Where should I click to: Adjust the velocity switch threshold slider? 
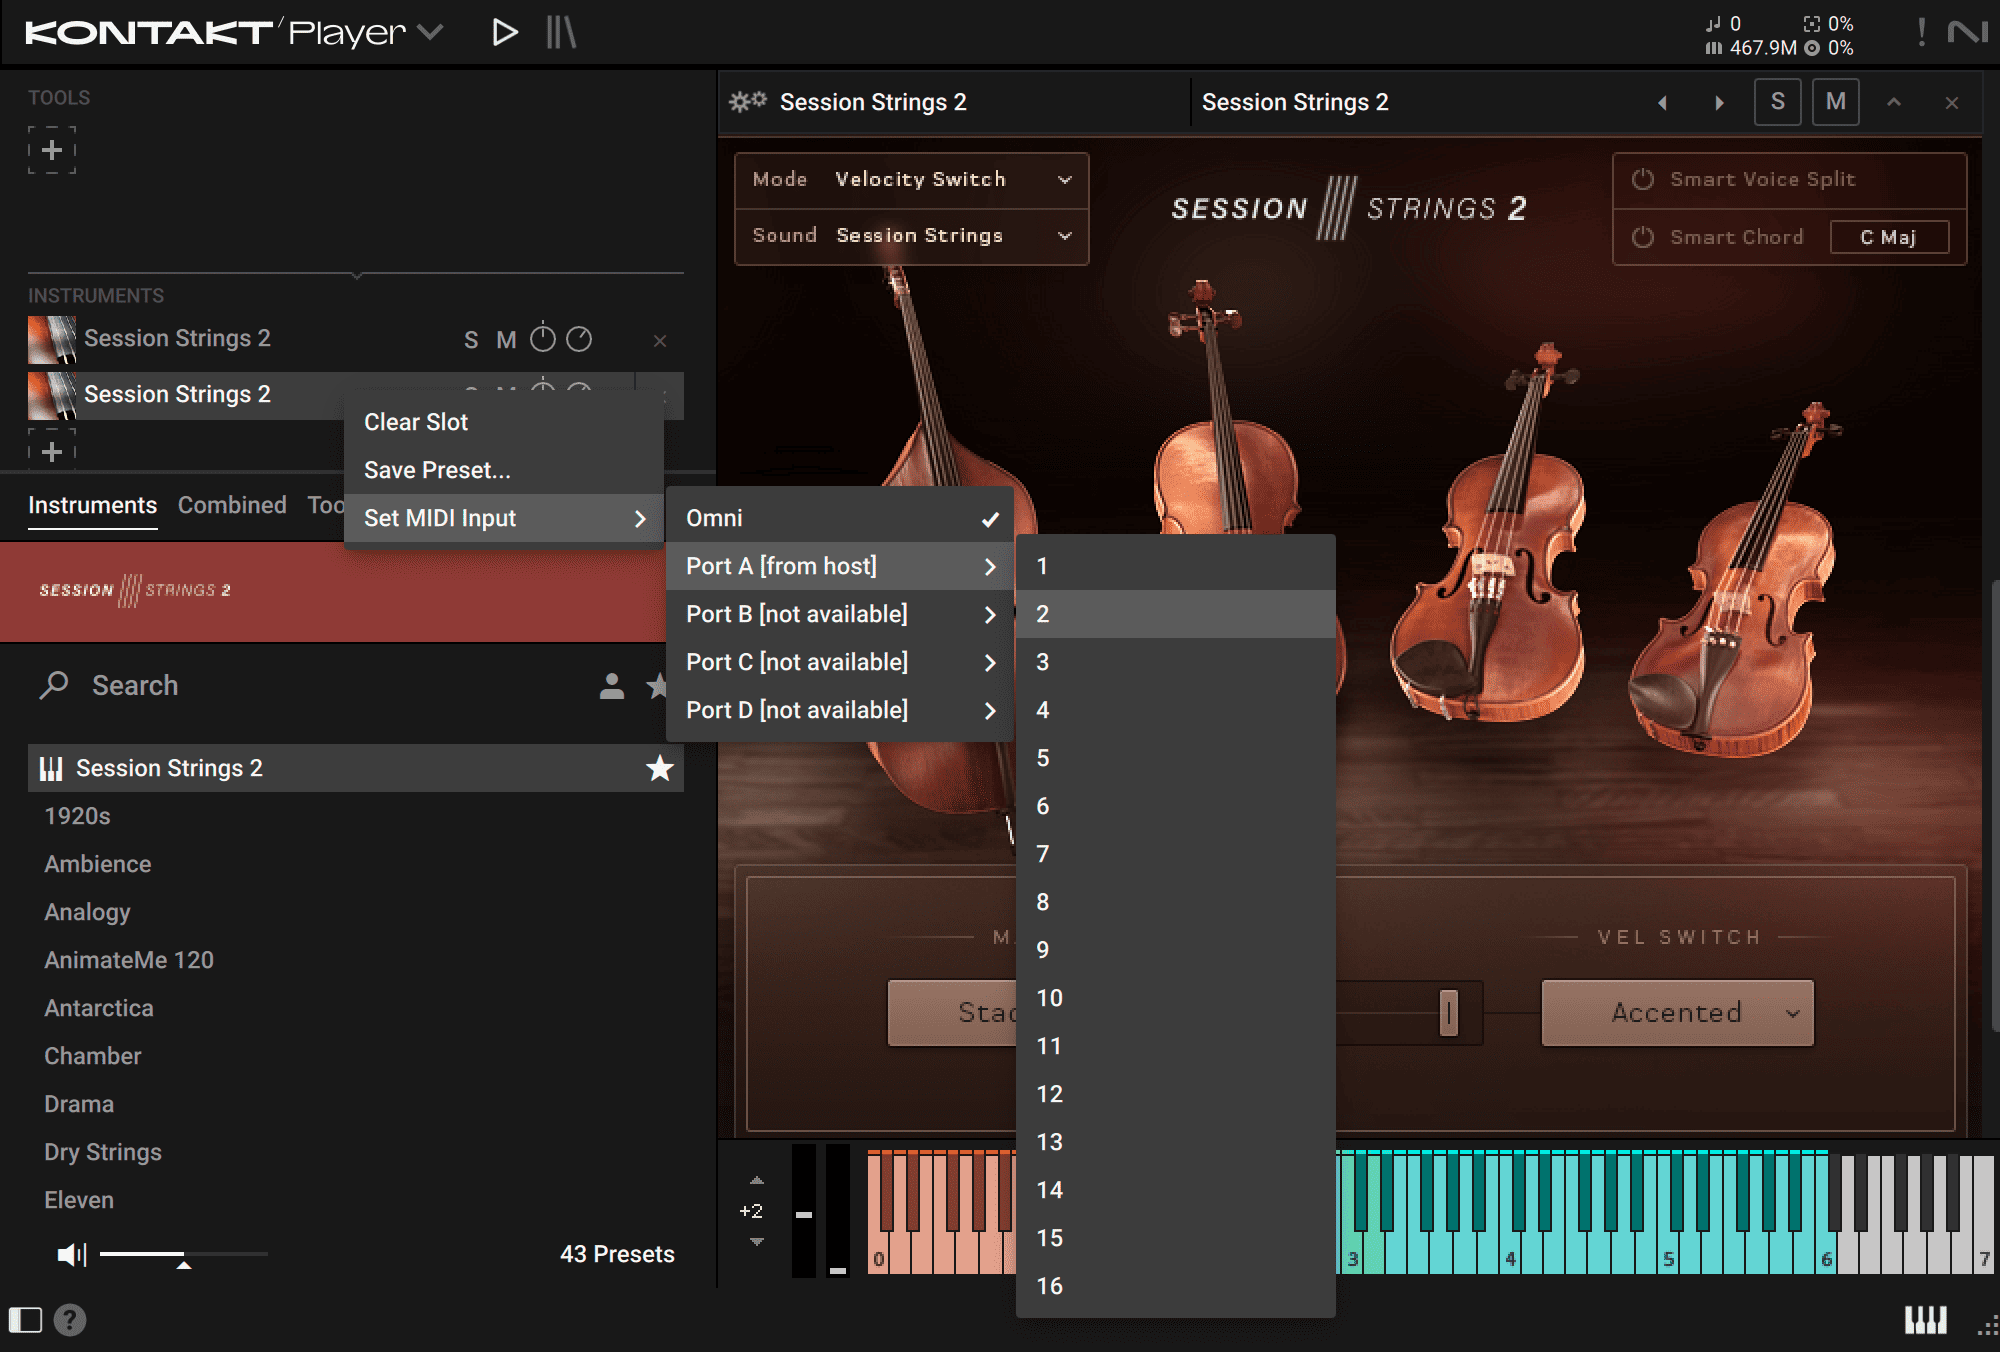pyautogui.click(x=1448, y=1013)
